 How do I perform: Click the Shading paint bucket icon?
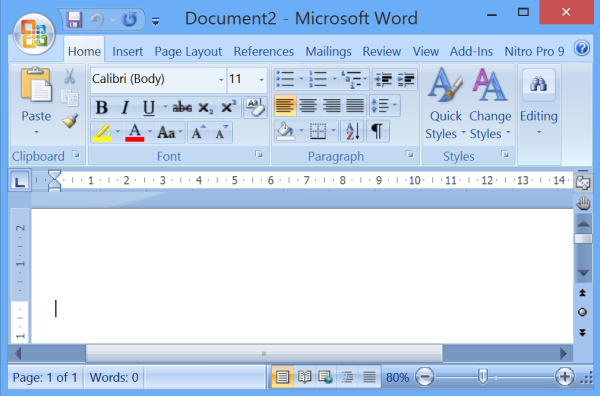(x=285, y=131)
